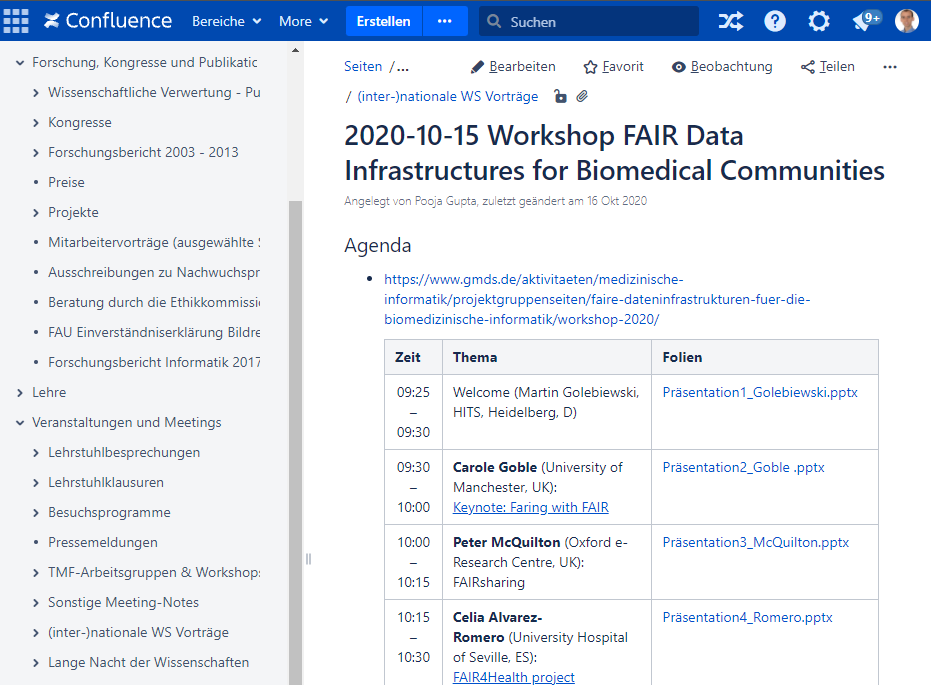Screen dimensions: 931x685
Task: Click the ellipsis next to Erstellen
Action: click(445, 21)
